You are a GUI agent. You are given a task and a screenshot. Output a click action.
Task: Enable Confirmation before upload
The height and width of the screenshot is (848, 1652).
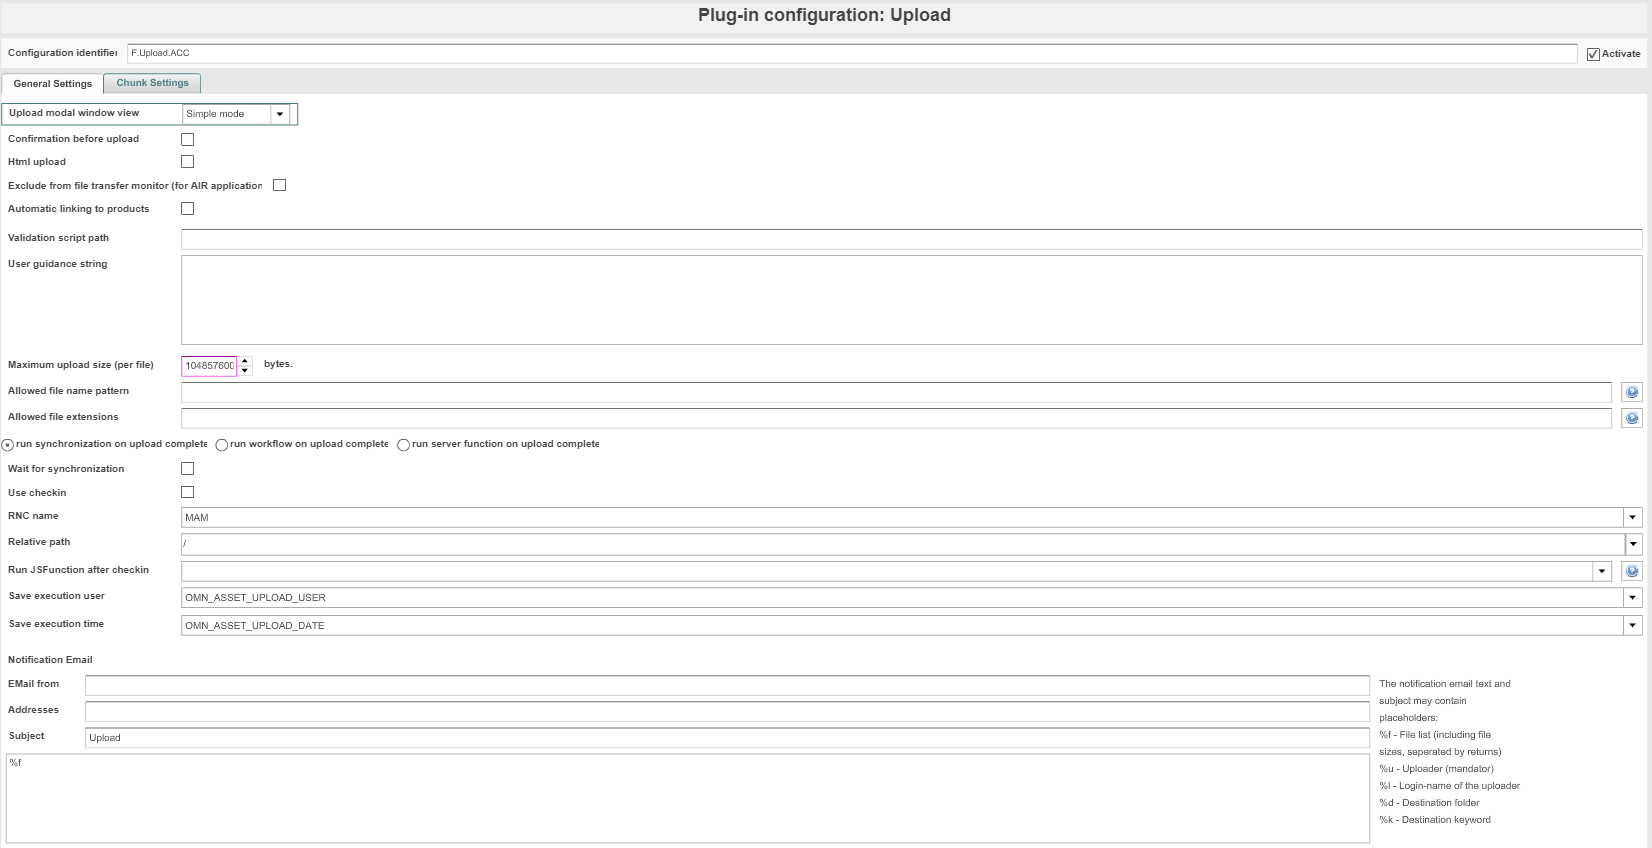click(x=187, y=139)
